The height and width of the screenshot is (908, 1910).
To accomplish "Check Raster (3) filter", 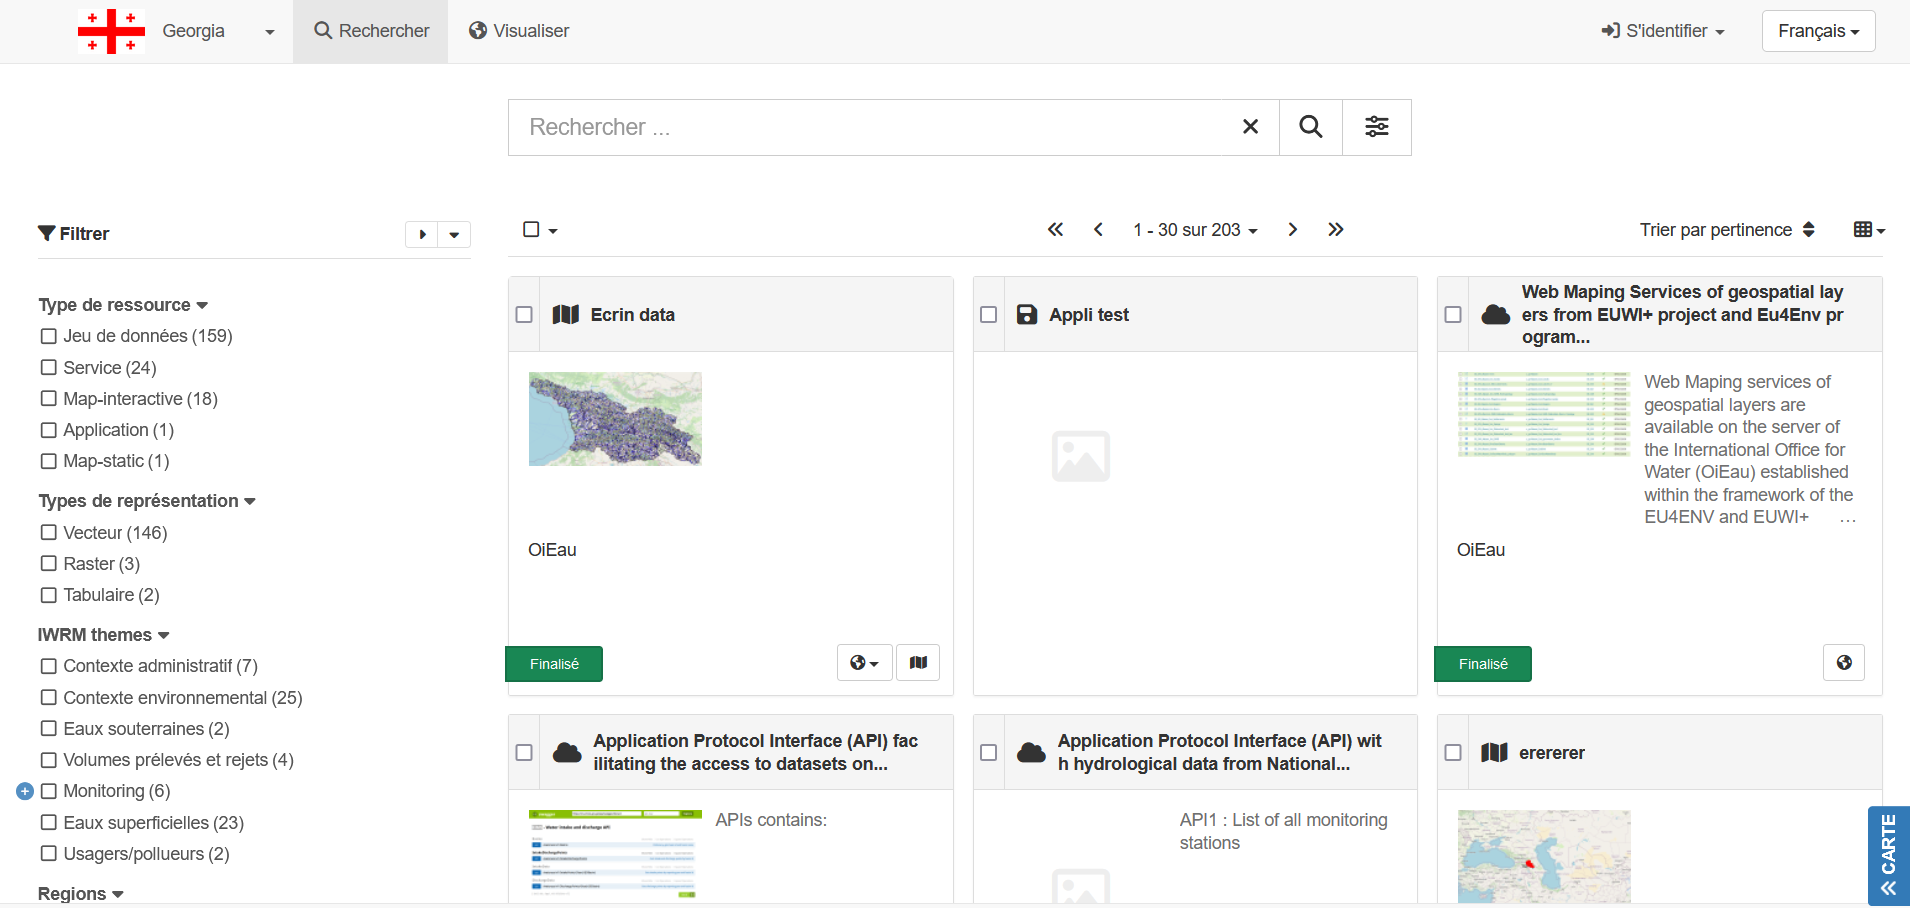I will (x=49, y=564).
